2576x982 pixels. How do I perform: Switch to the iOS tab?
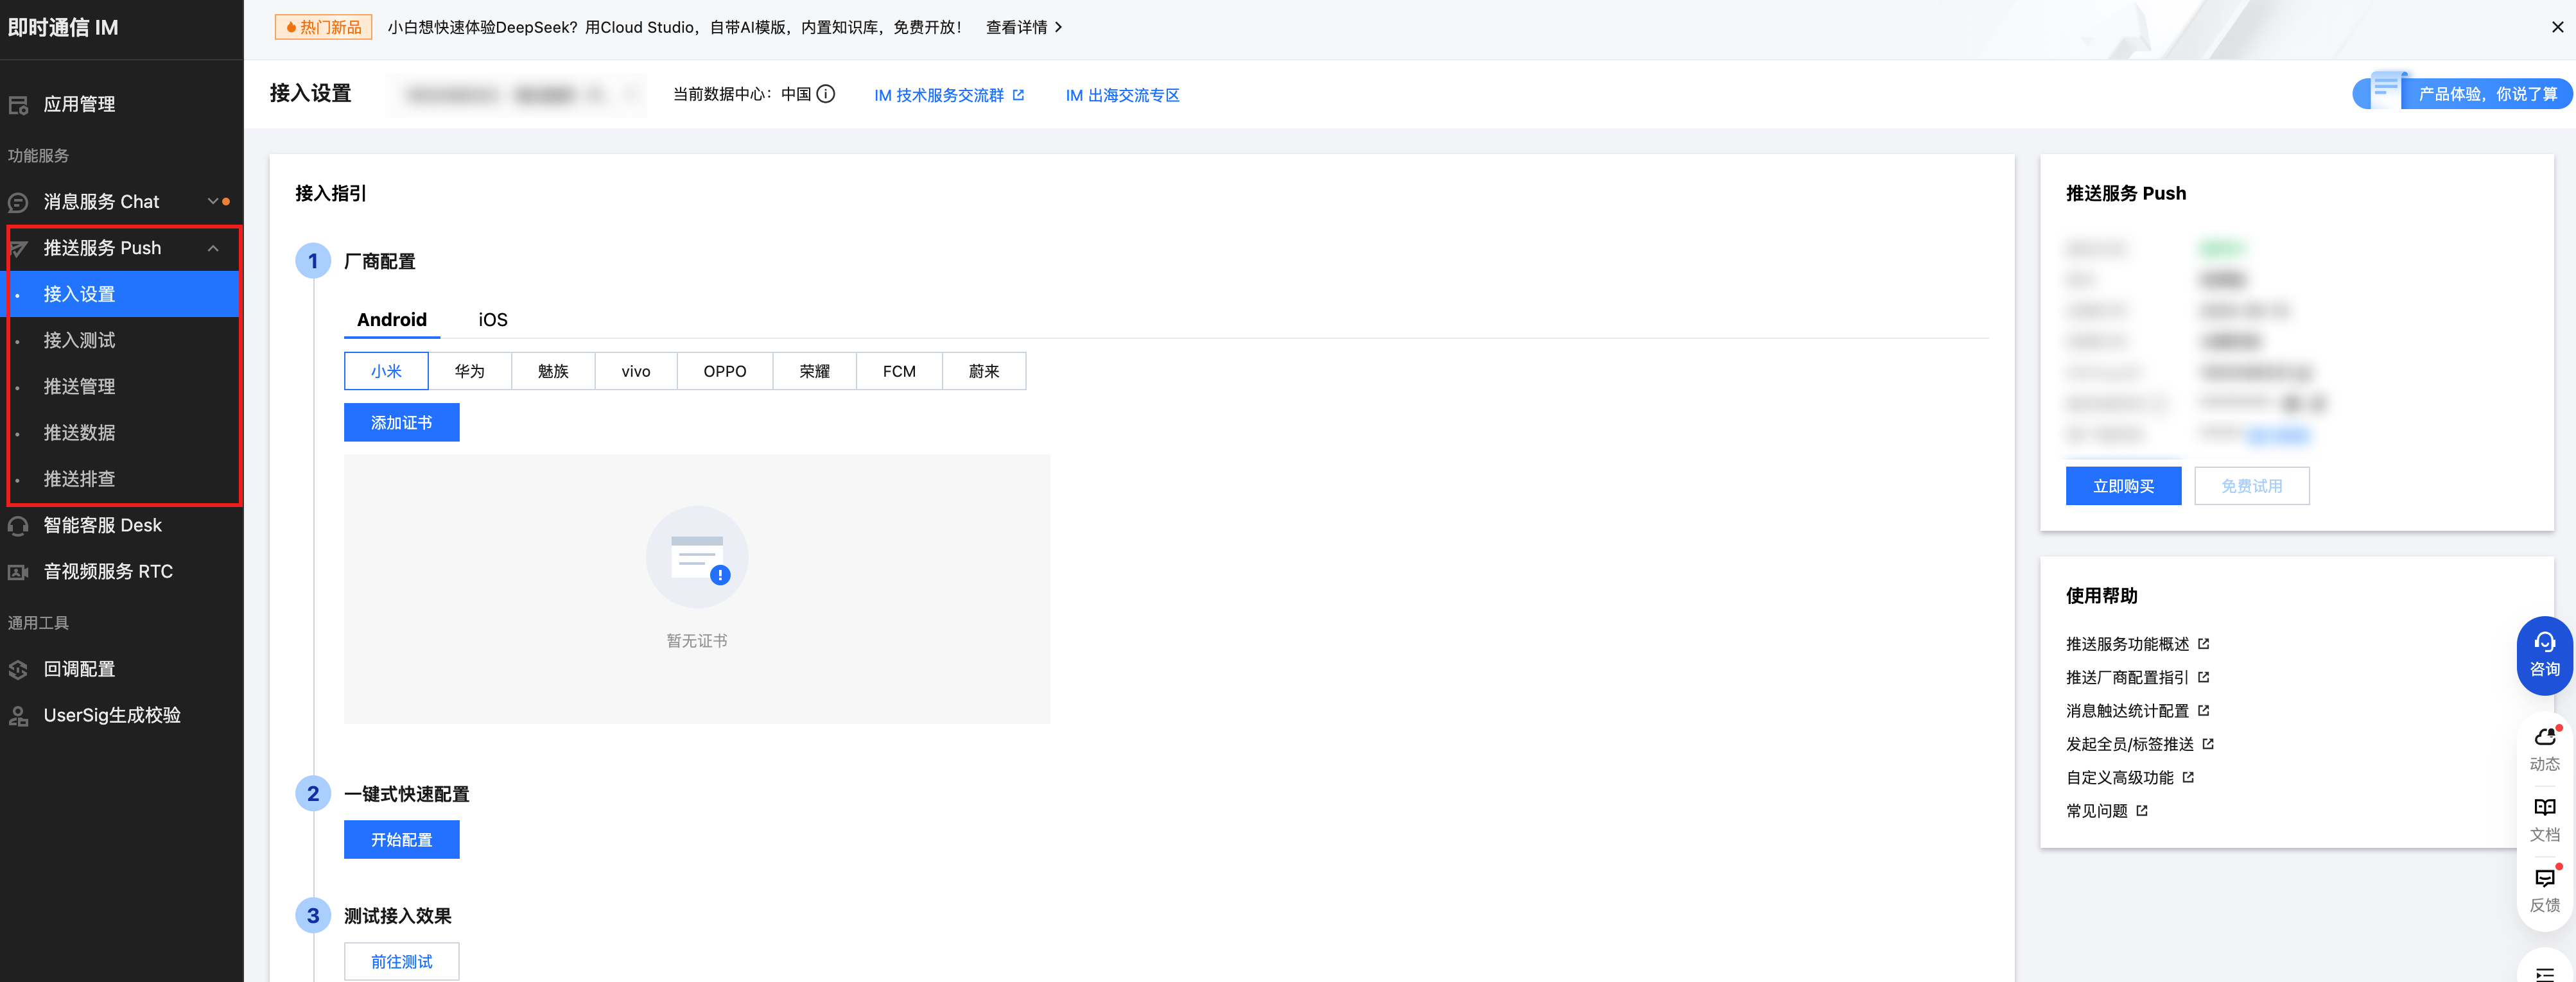coord(492,319)
